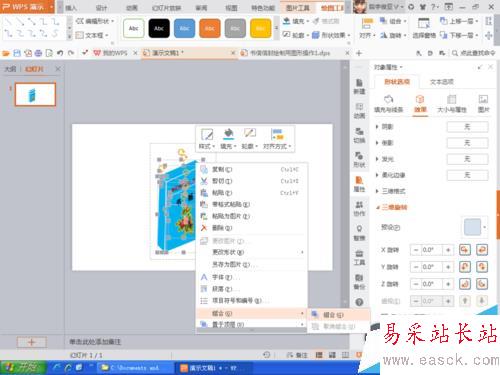Apply the yellow Abc shape style
The width and height of the screenshot is (500, 375).
point(260,28)
